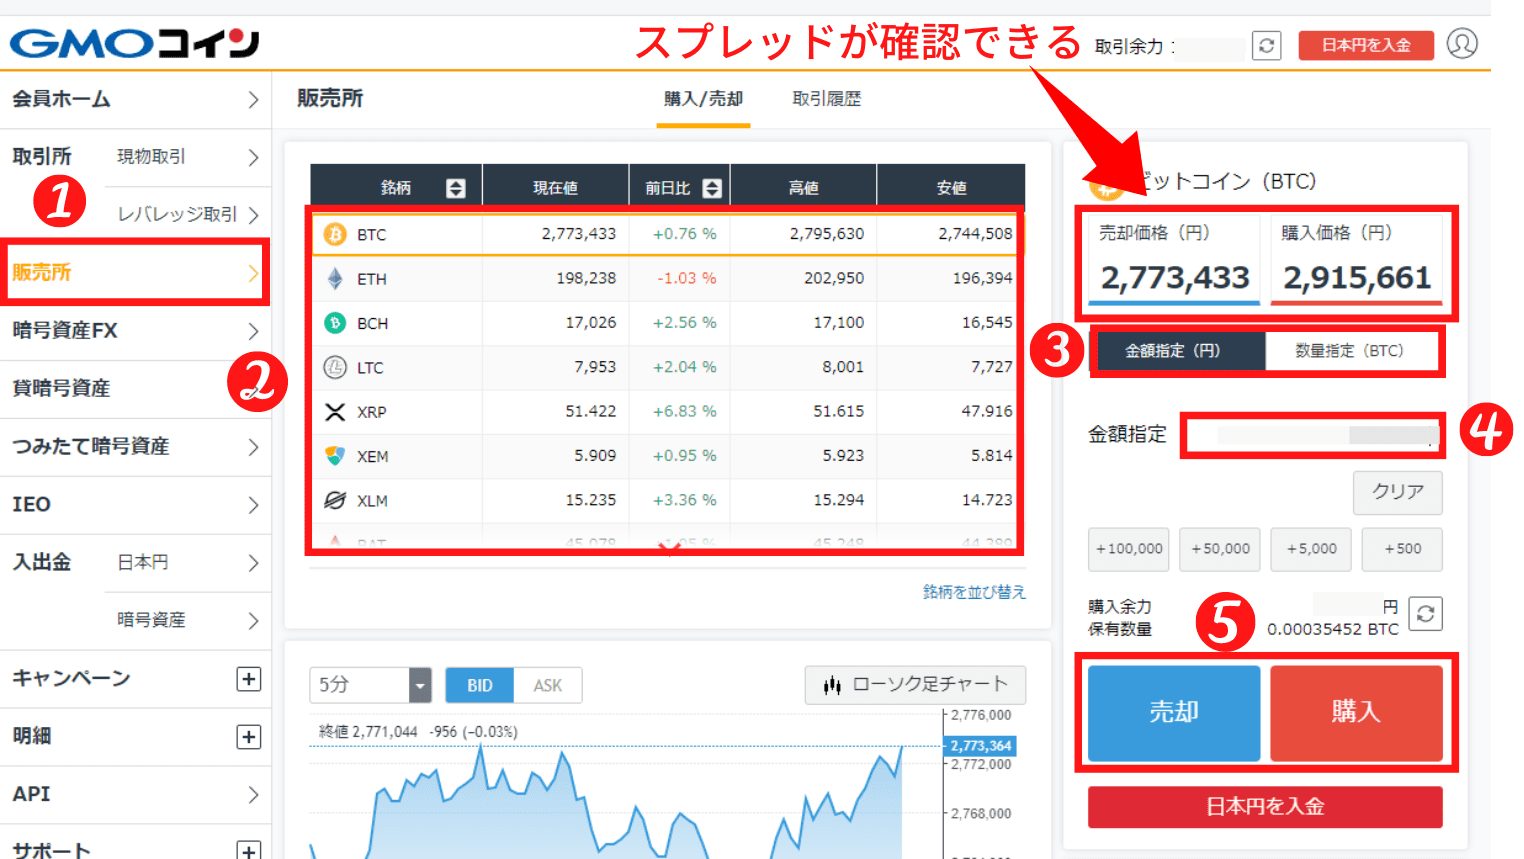Open 会員ホーム menu
1524x859 pixels.
click(x=135, y=99)
